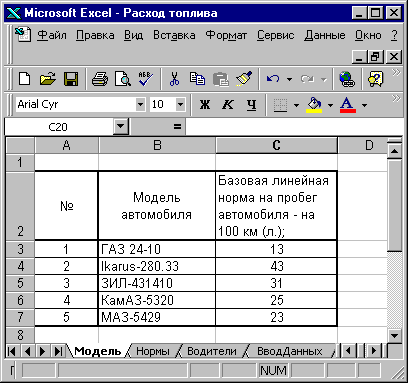Expand the Arial Cyr font dropdown
This screenshot has width=411, height=387.
pos(140,105)
